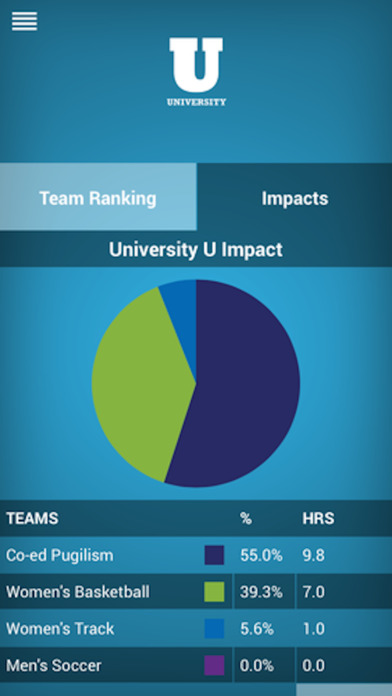392x696 pixels.
Task: Click the University U Impact heading
Action: [196, 249]
